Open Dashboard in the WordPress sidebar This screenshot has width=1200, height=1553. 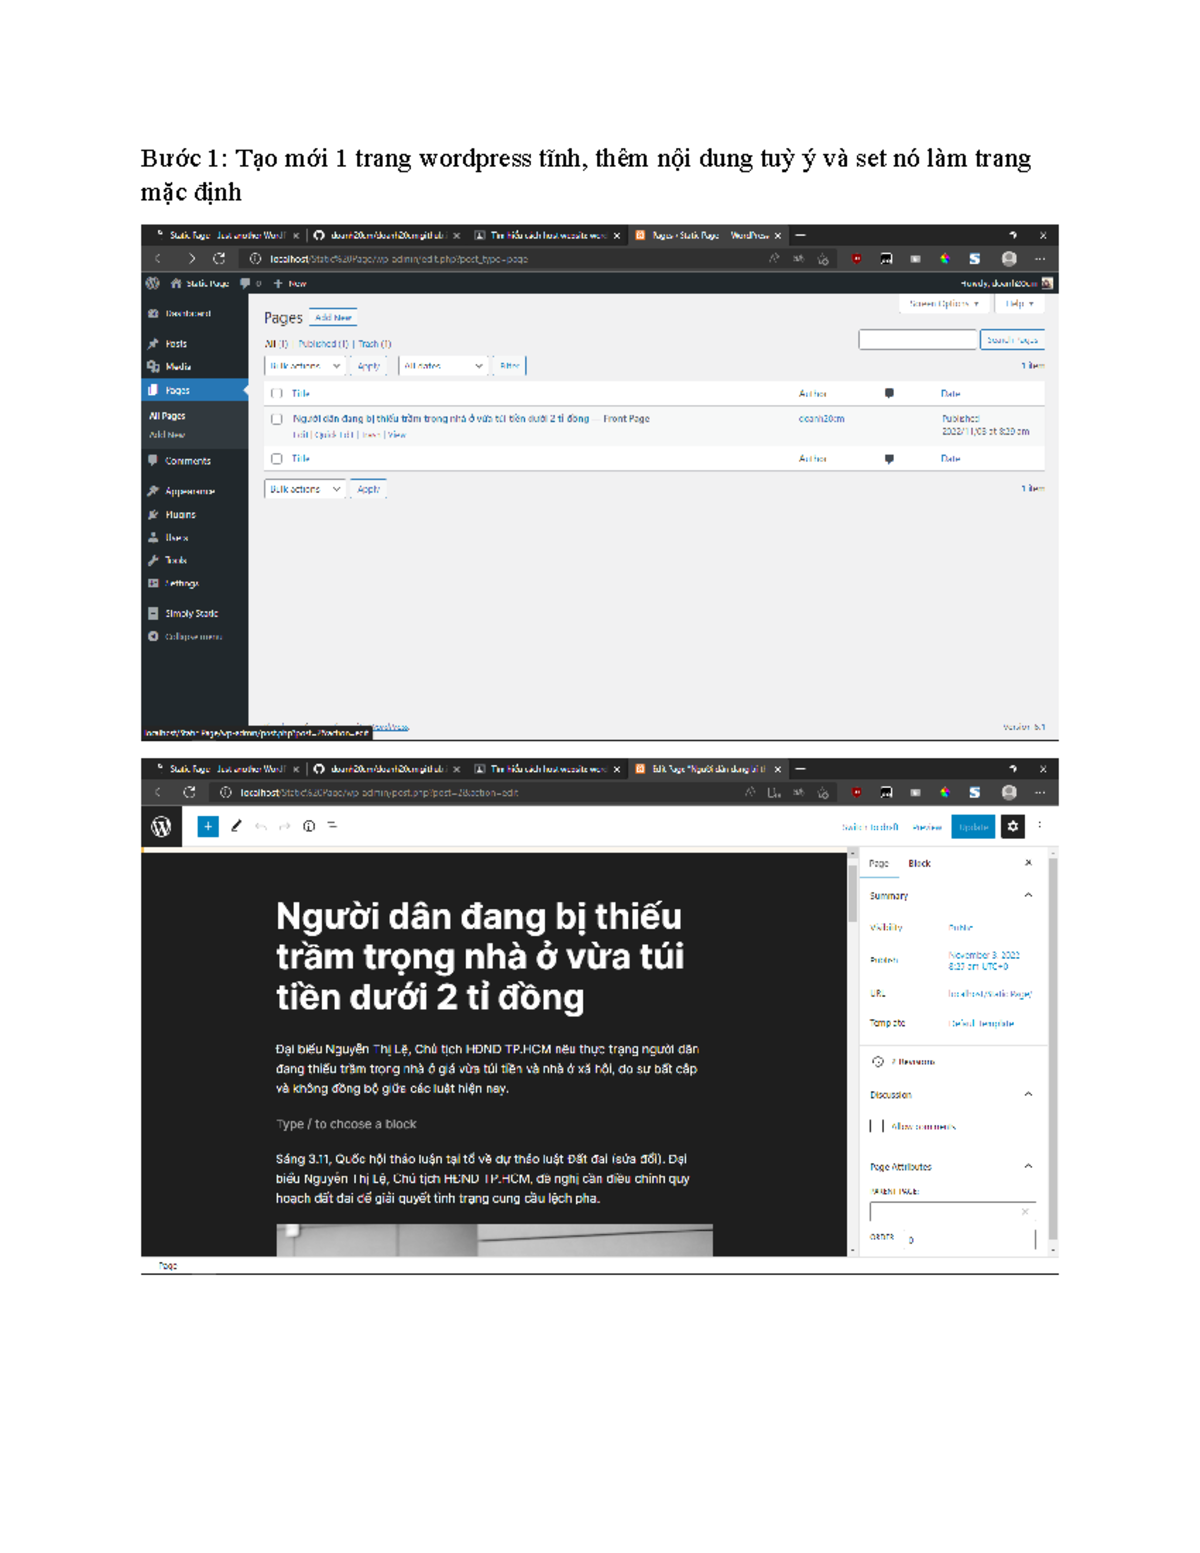click(x=188, y=314)
